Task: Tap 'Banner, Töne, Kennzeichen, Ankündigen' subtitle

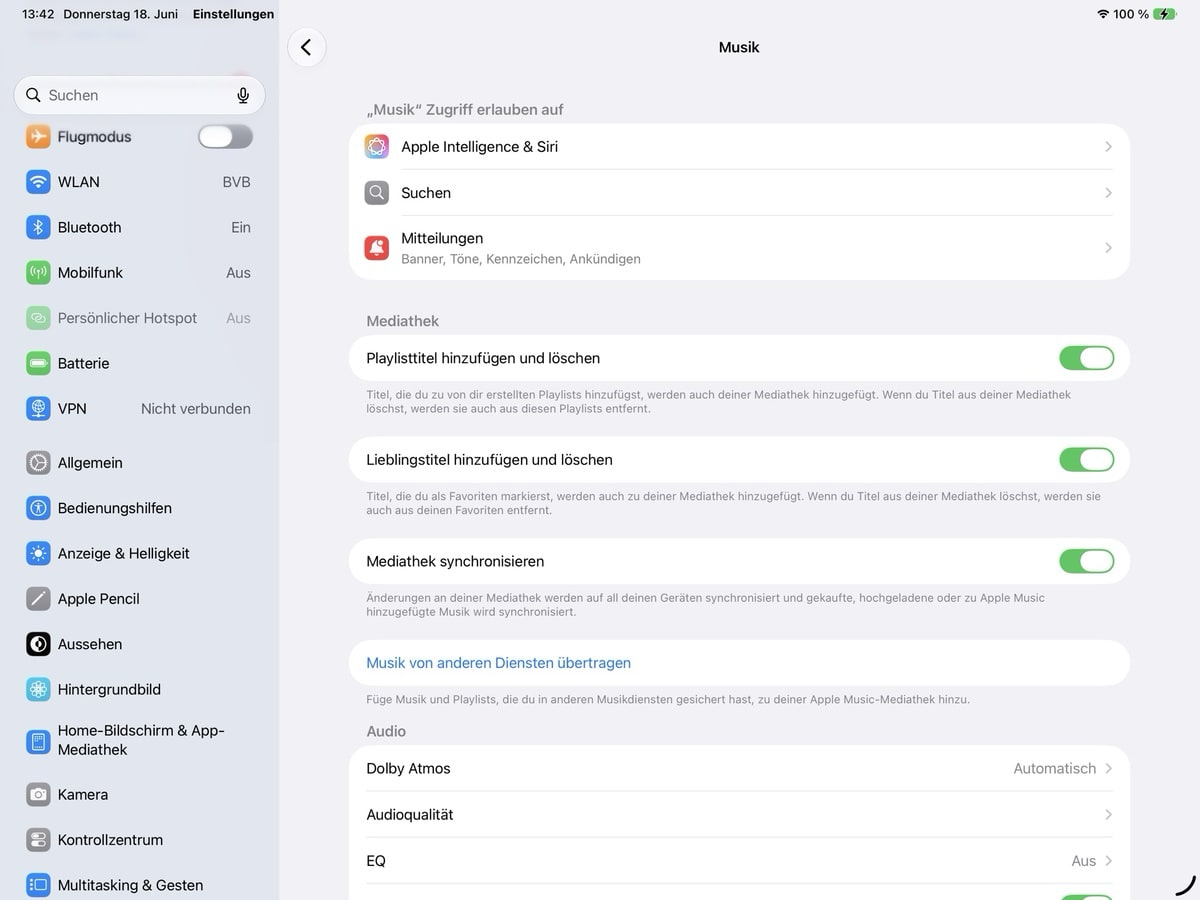Action: click(521, 259)
